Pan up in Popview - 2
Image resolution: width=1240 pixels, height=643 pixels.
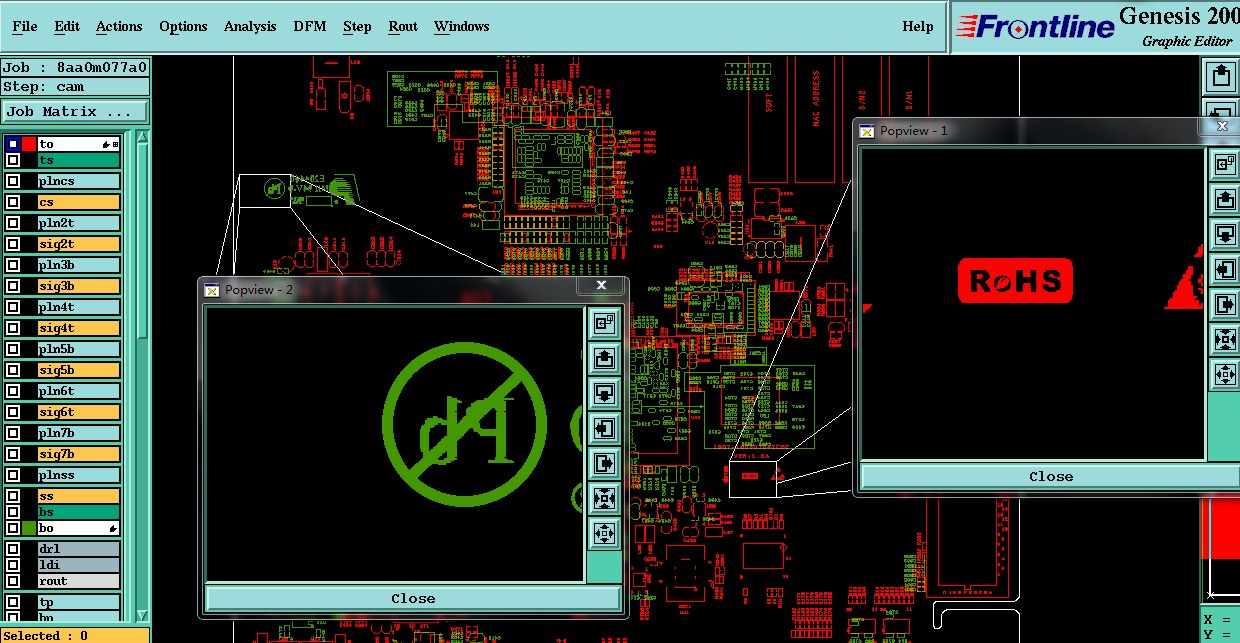604,358
